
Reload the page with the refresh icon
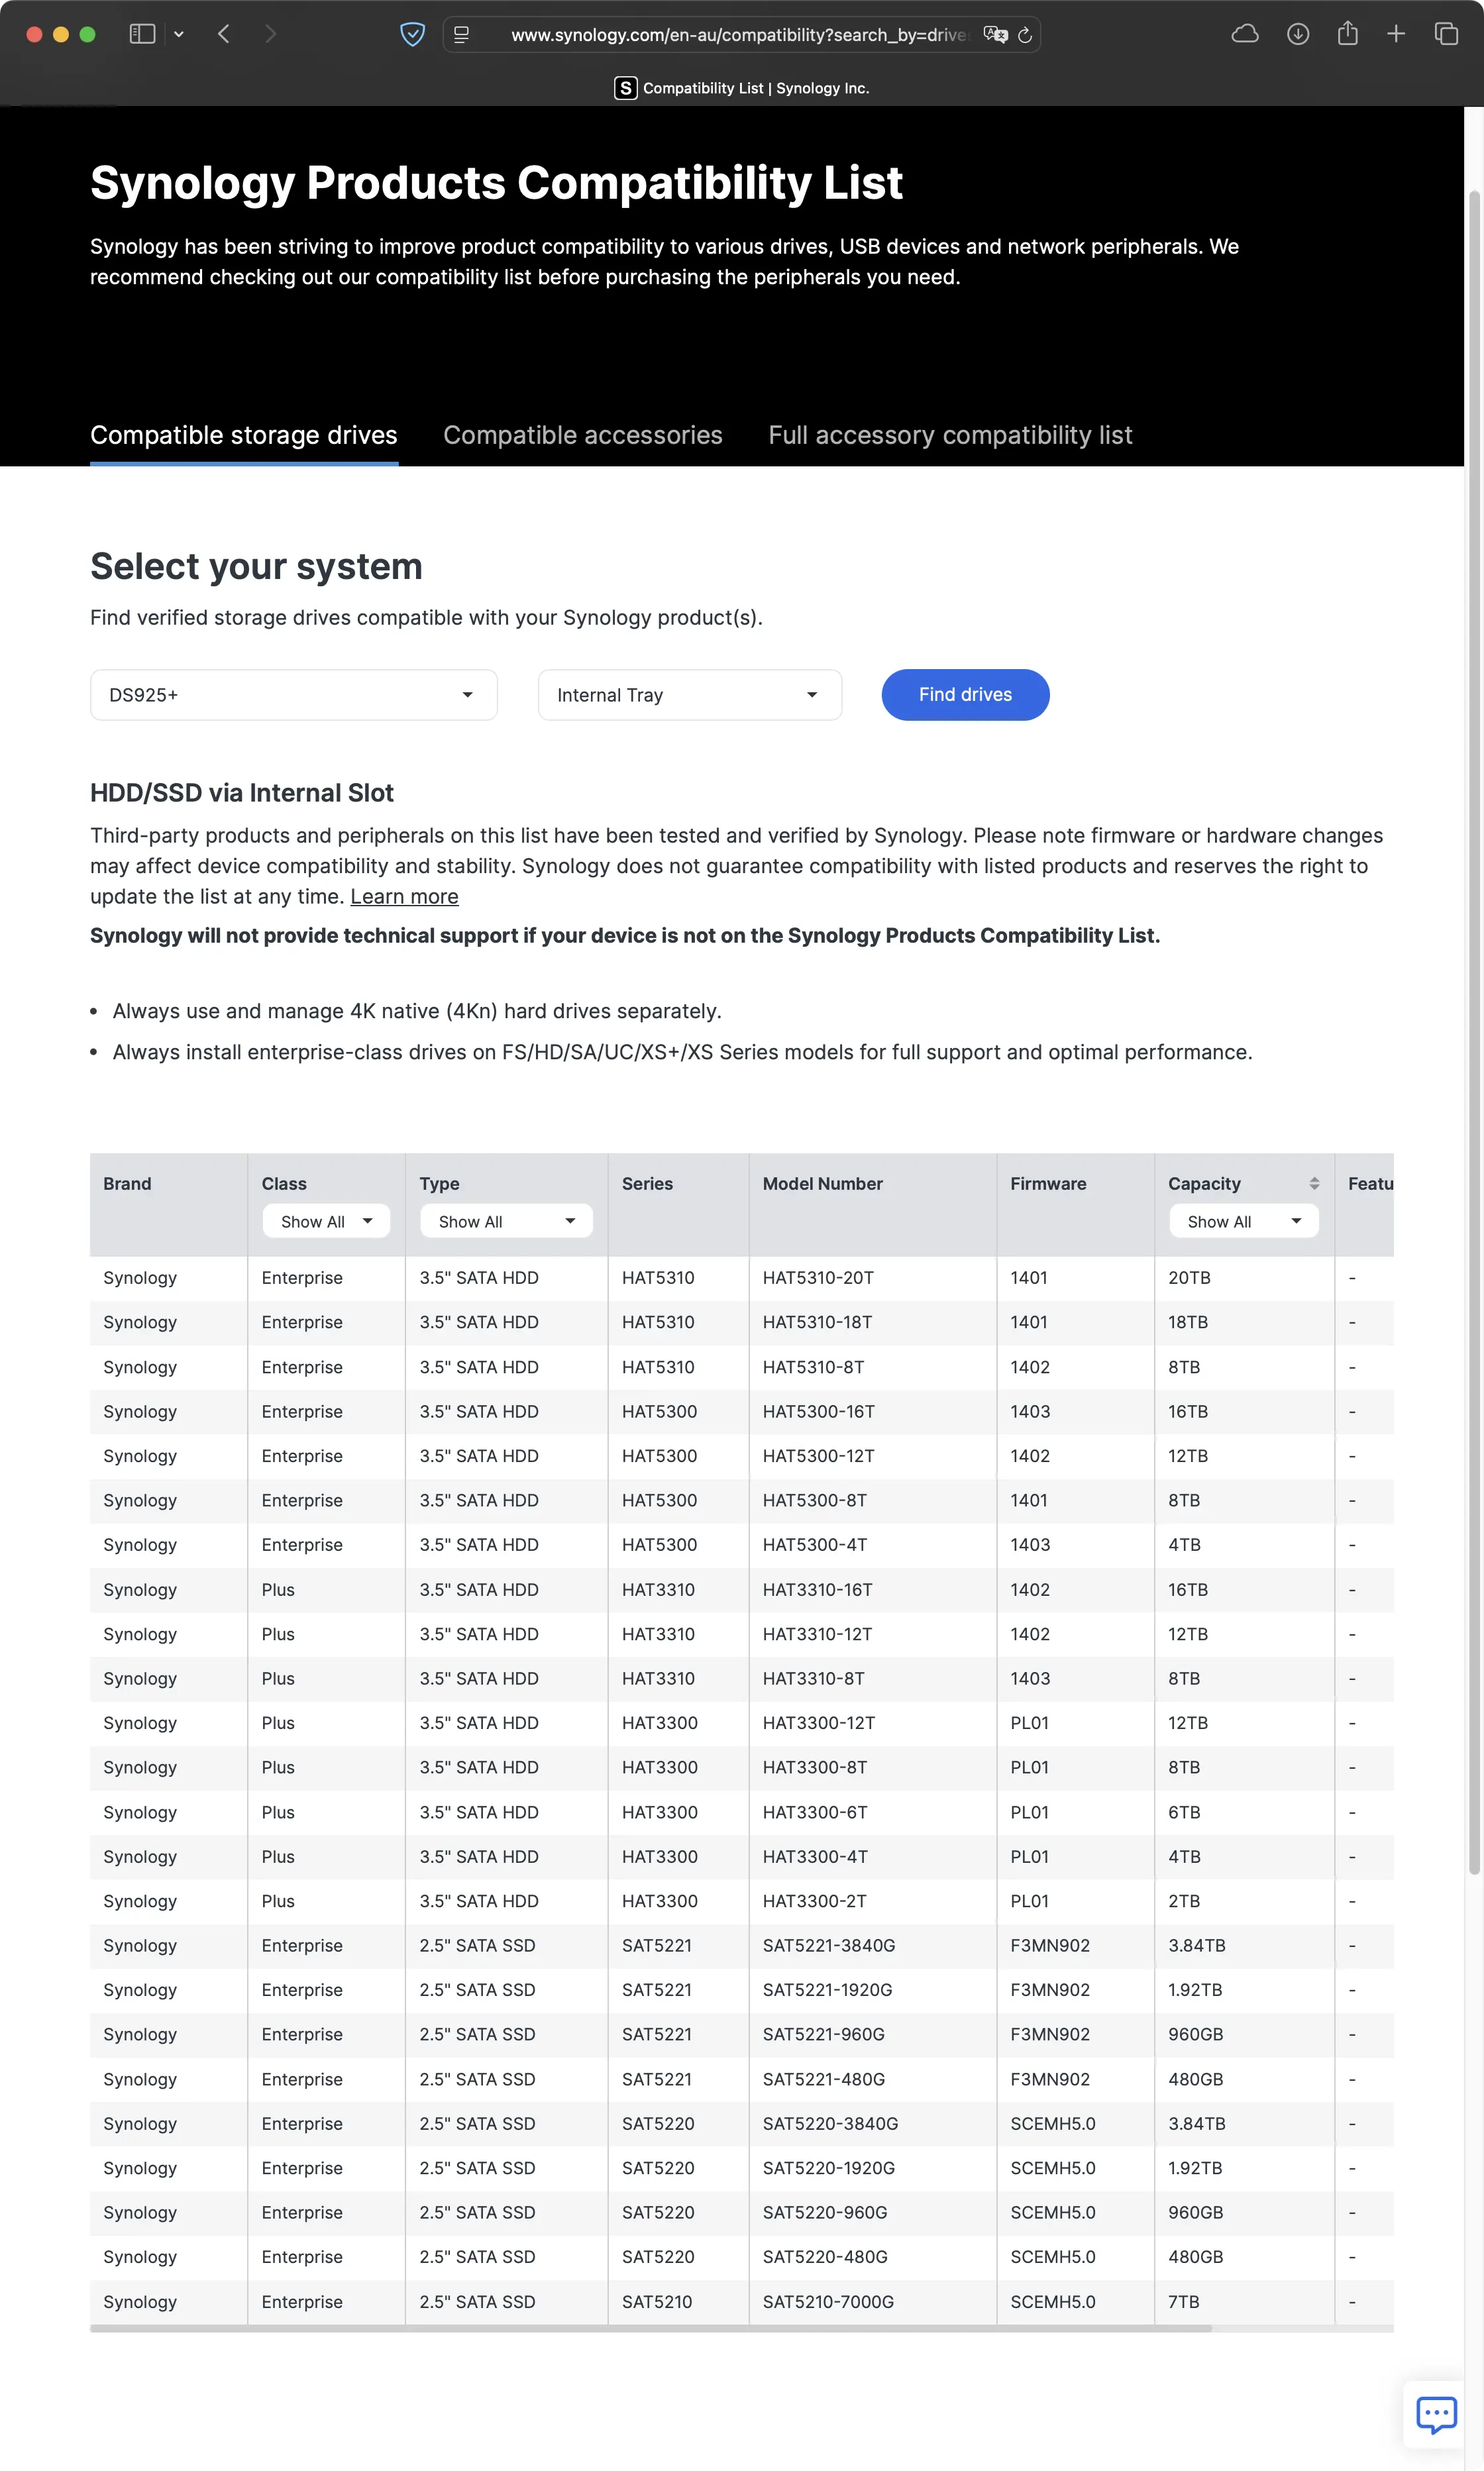1025,35
